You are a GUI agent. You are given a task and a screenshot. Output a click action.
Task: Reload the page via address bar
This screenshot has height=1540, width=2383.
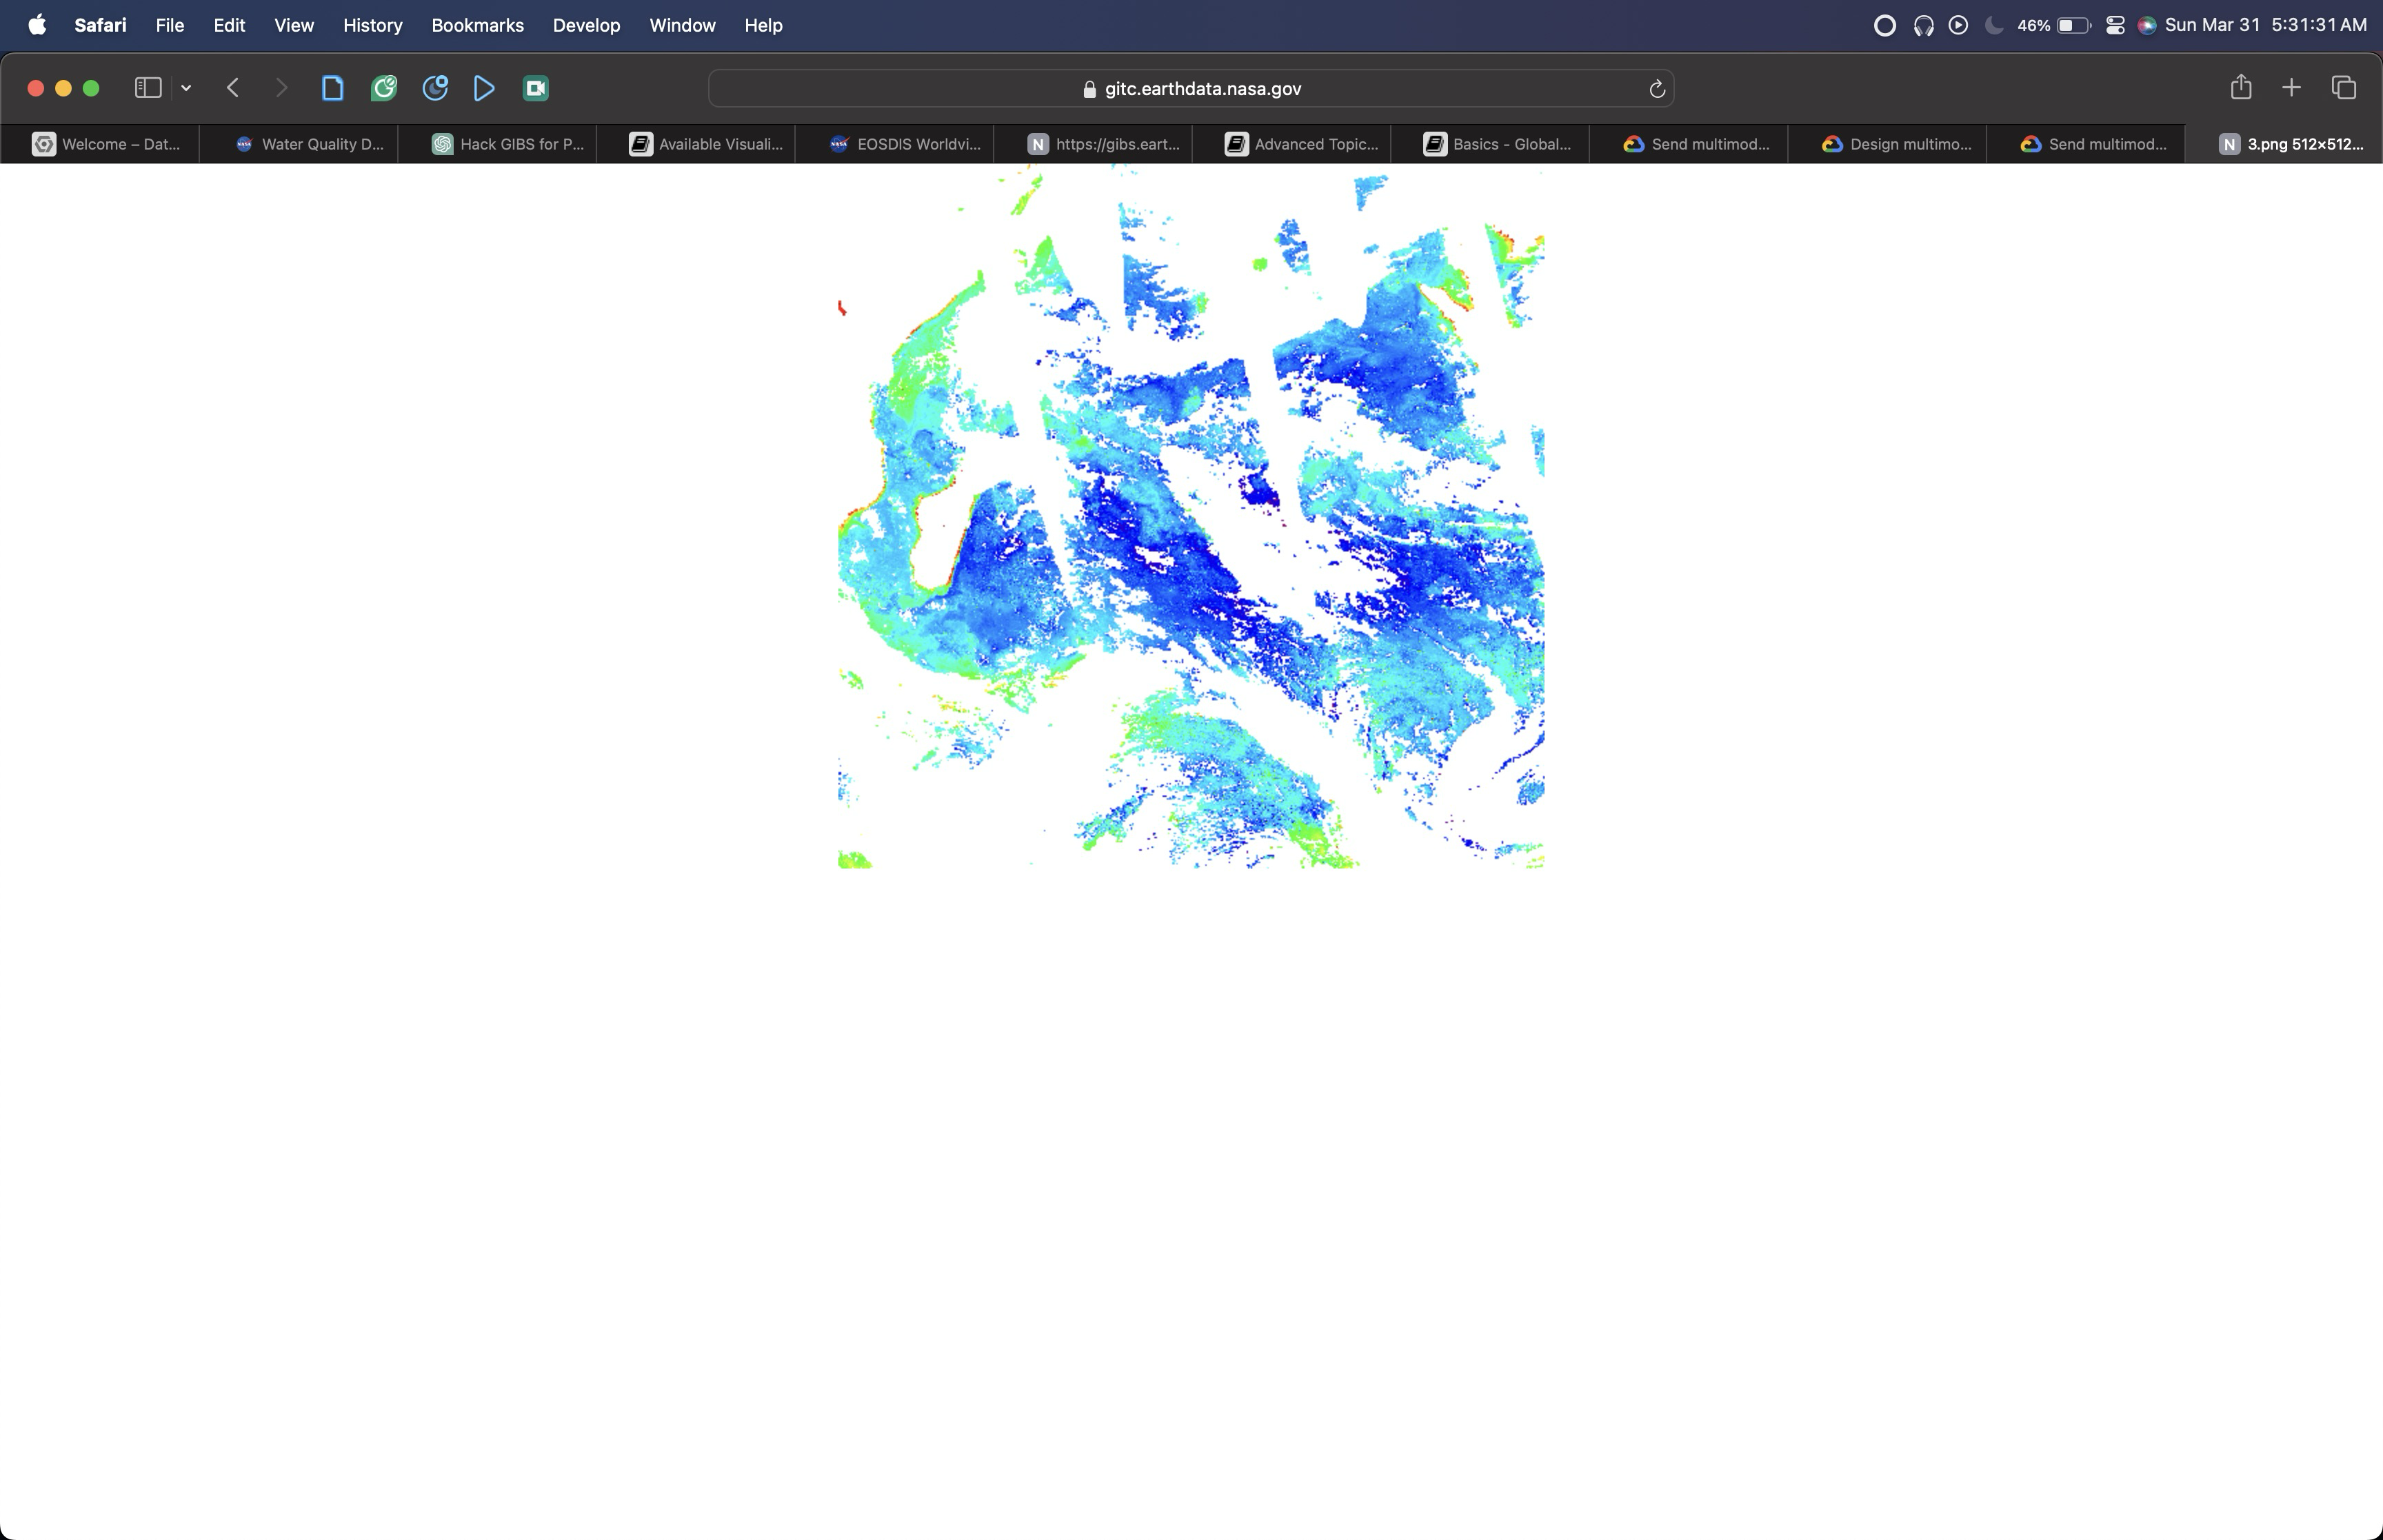point(1656,89)
